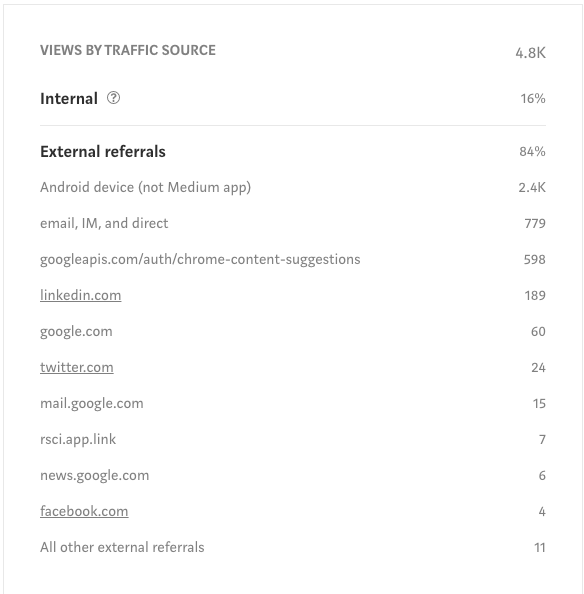Select the Android device (not Medium app) row
This screenshot has width=584, height=594.
pos(293,187)
